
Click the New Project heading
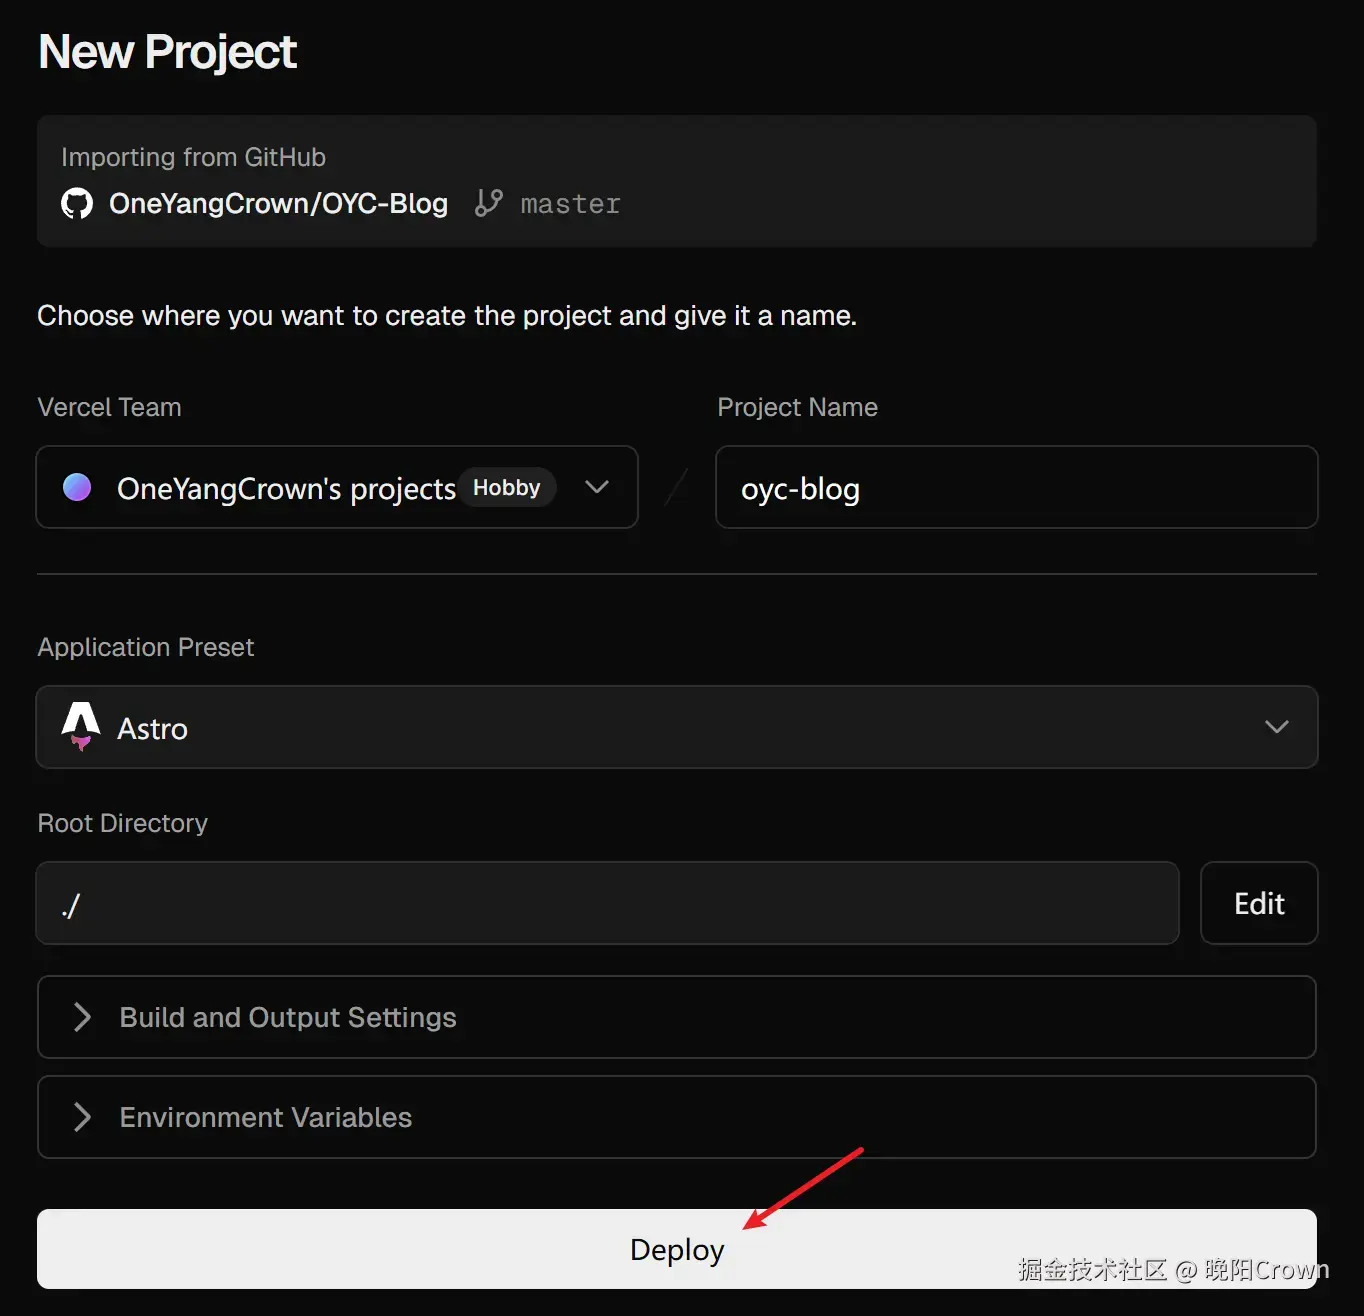coord(168,52)
